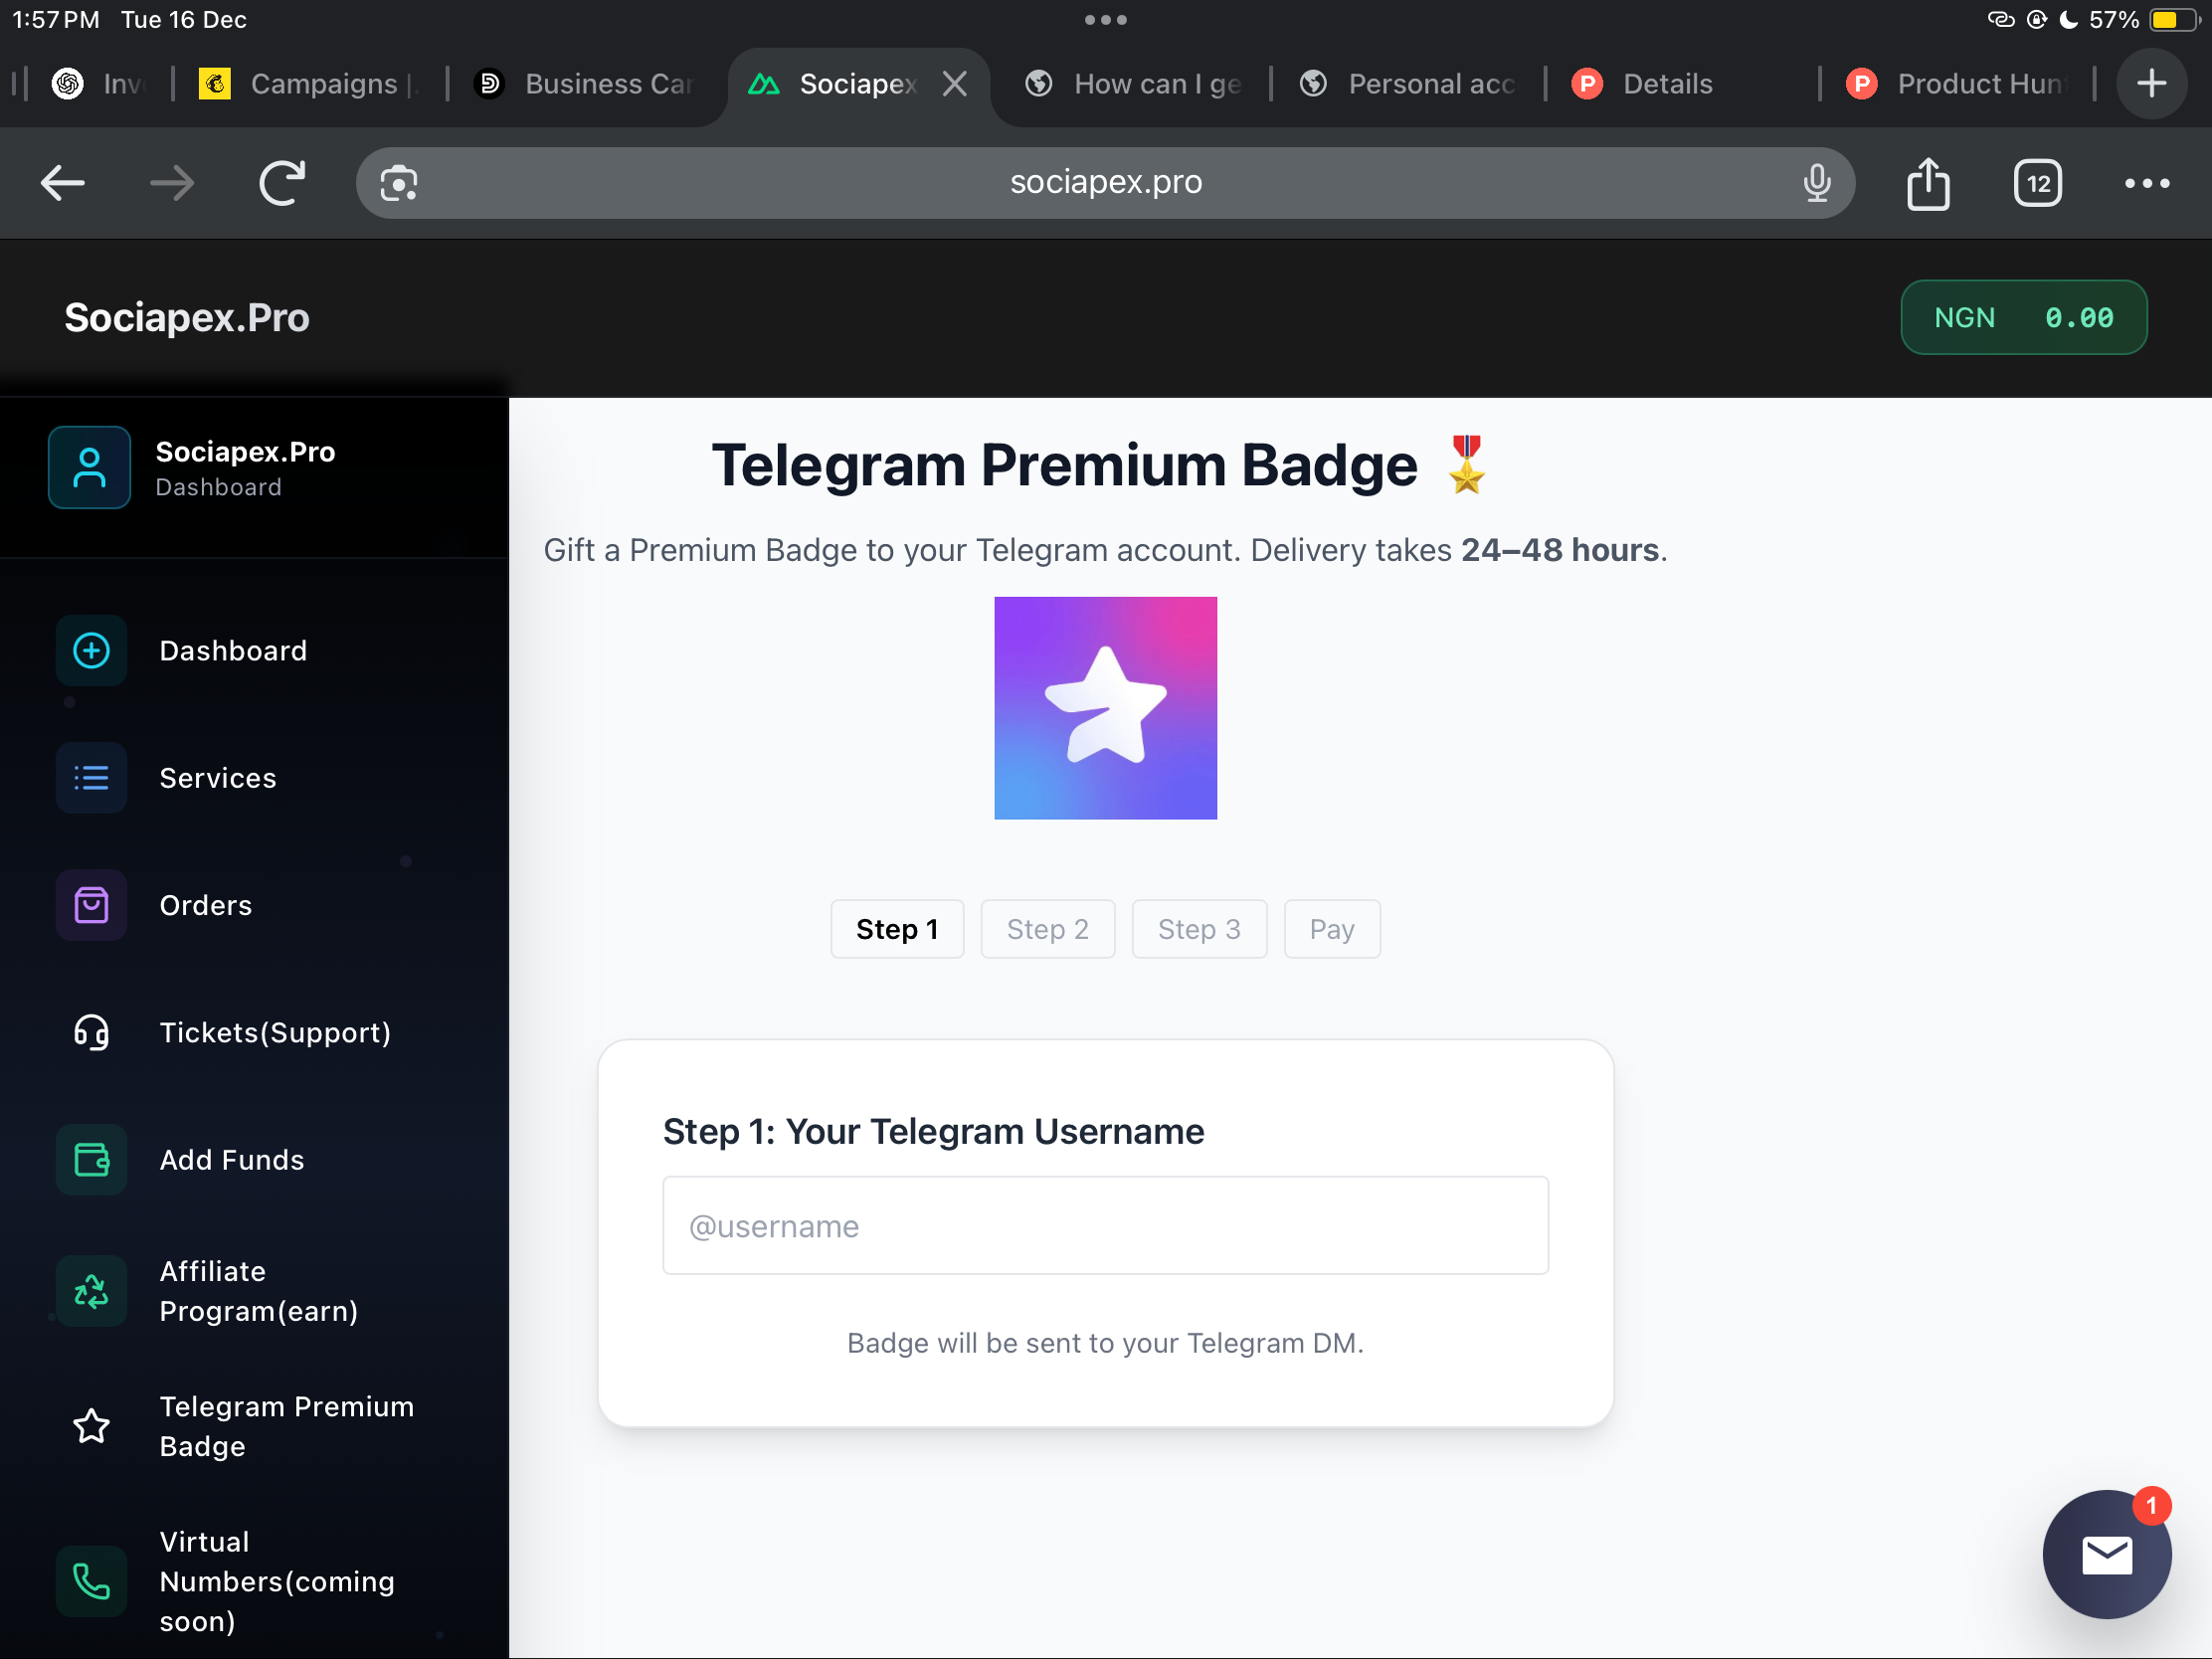Viewport: 2212px width, 1659px height.
Task: Click the Telegram Premium Badge star icon
Action: [91, 1426]
